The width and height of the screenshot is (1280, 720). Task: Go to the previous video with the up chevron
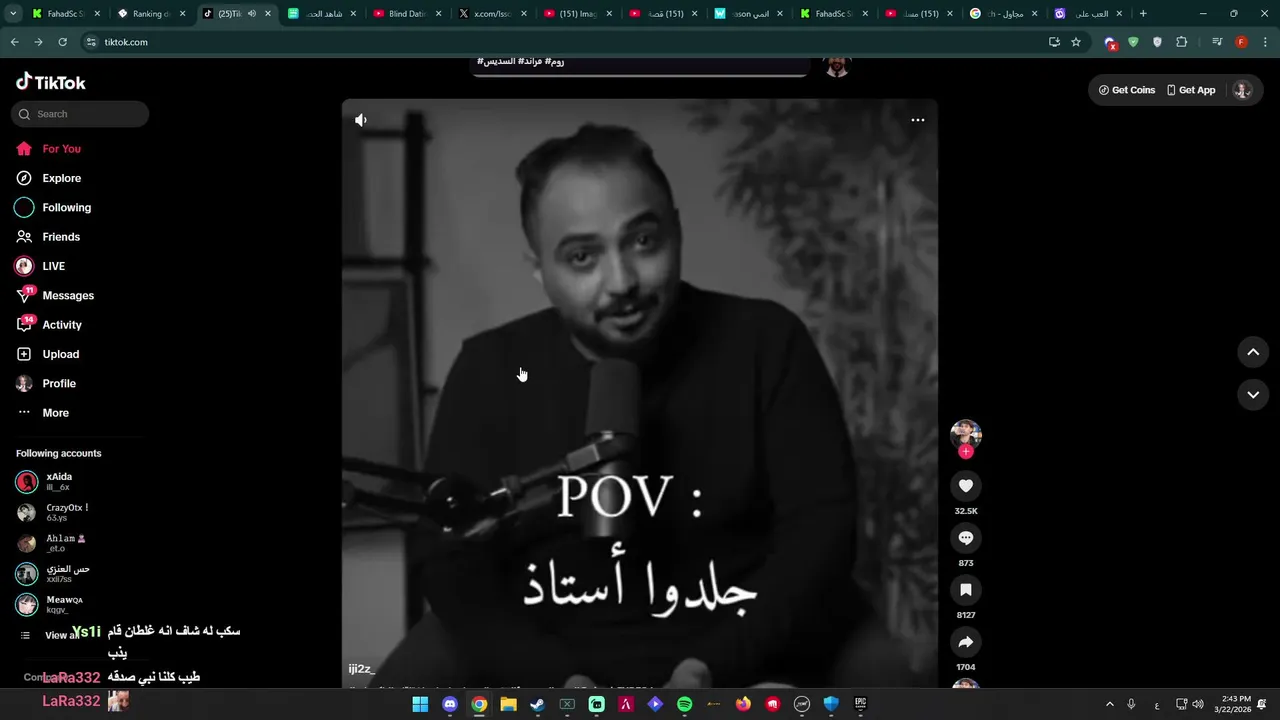point(1253,352)
